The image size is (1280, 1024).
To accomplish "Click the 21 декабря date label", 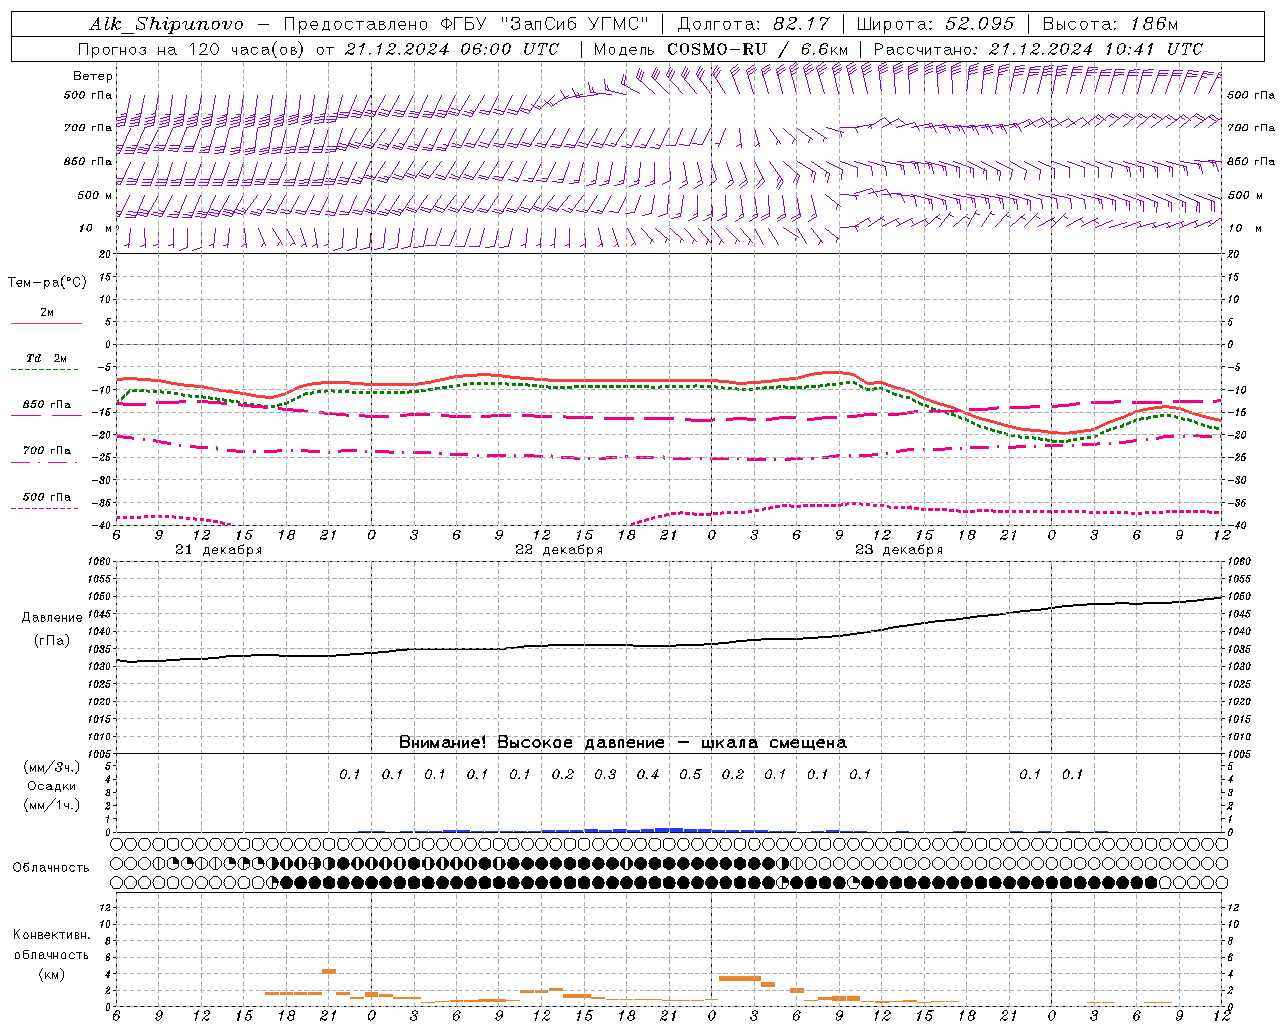I will pos(219,550).
